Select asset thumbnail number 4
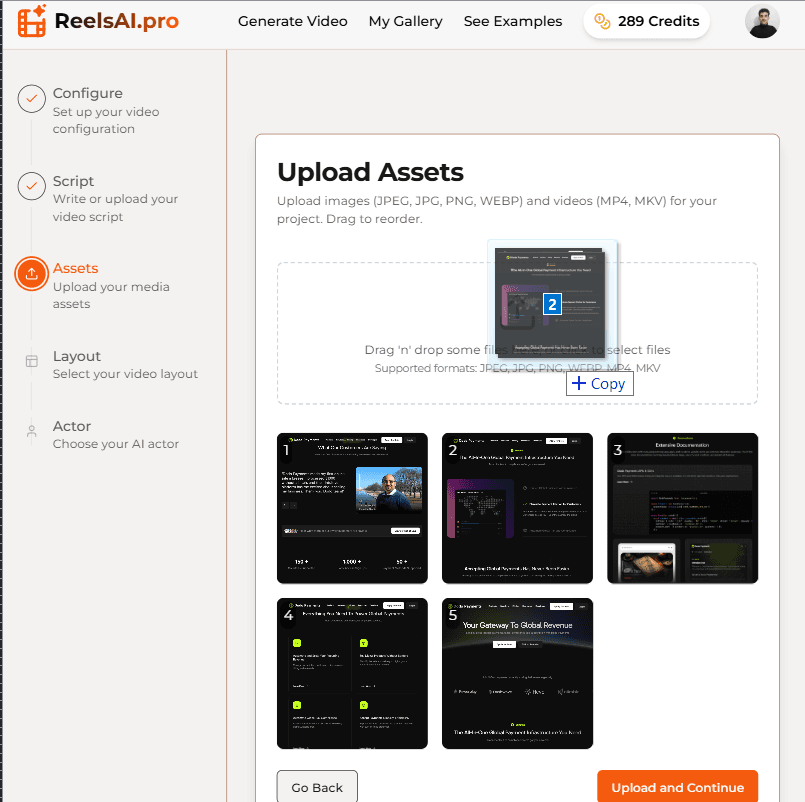The height and width of the screenshot is (802, 805). tap(352, 673)
